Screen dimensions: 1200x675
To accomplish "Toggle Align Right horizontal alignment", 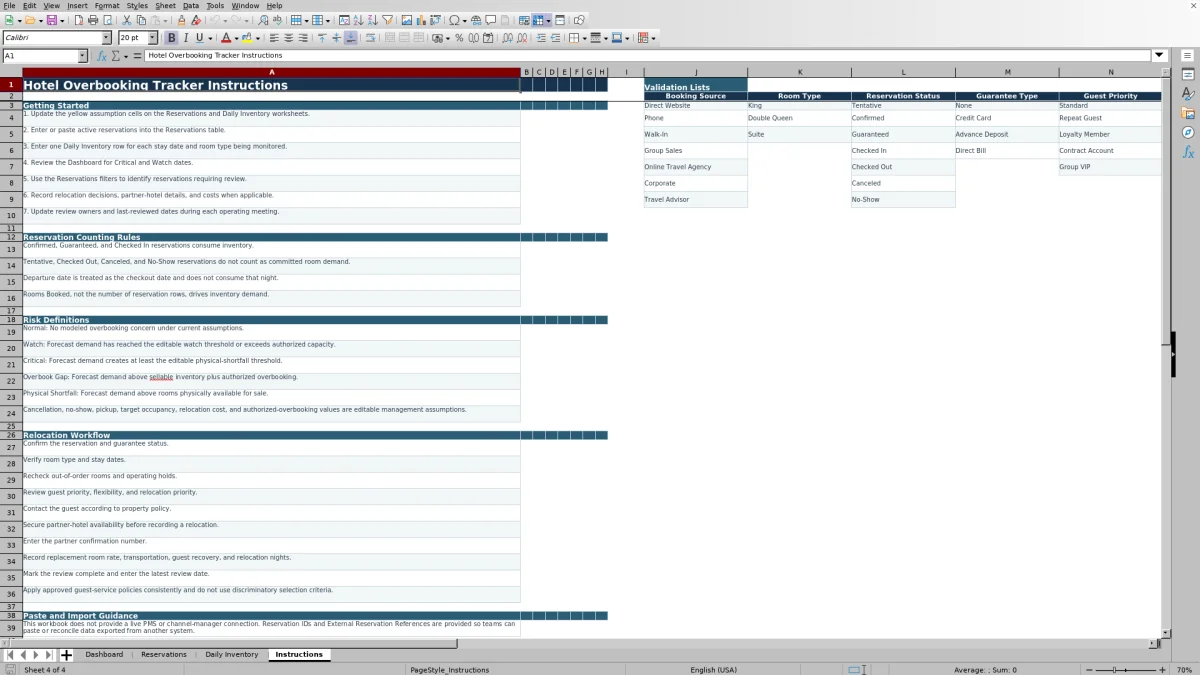I will click(x=302, y=38).
